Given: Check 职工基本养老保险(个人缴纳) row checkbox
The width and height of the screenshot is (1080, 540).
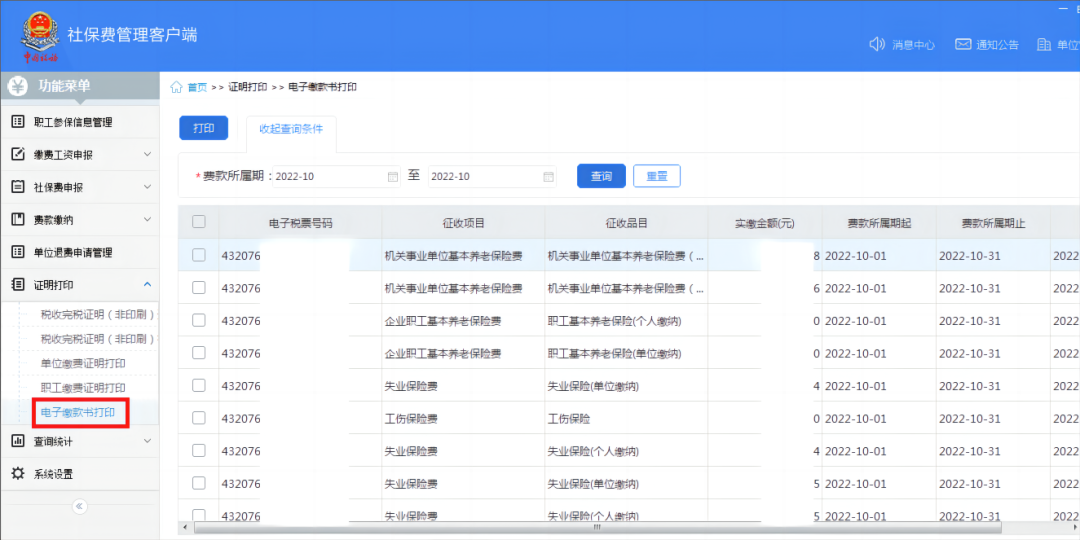Looking at the screenshot, I should coord(198,320).
